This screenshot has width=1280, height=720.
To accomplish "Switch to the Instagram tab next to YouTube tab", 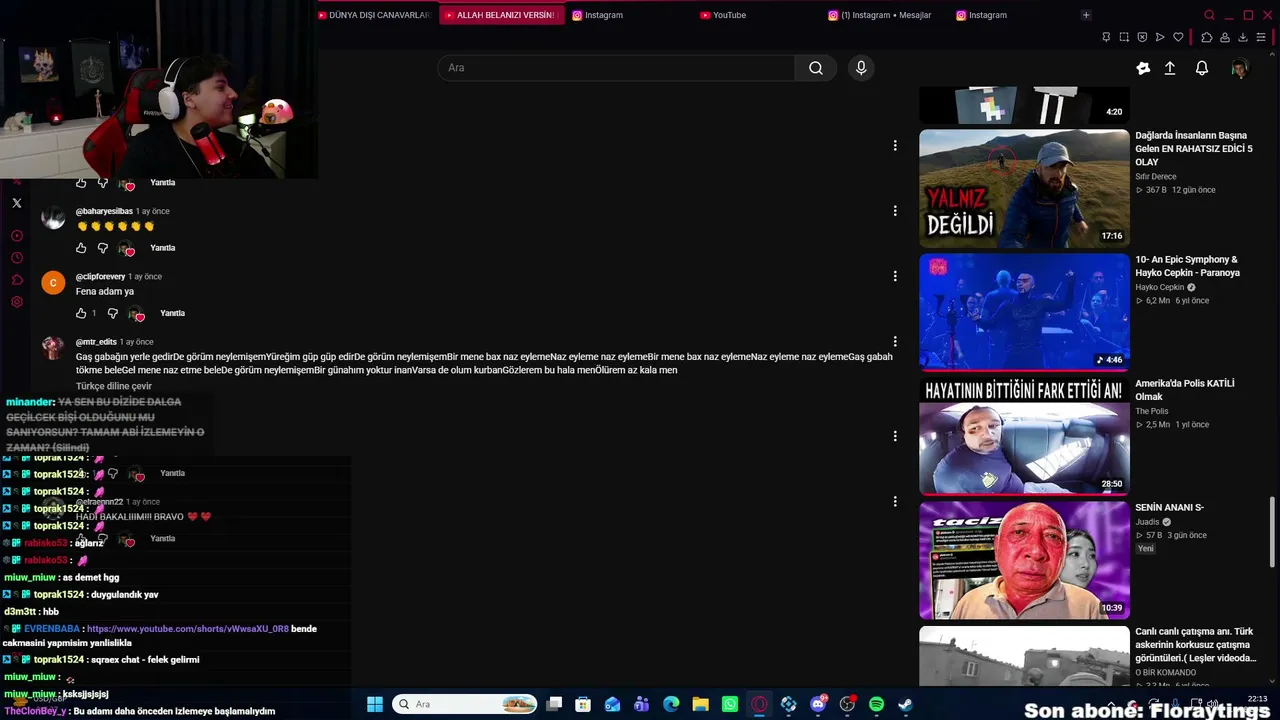I will point(630,15).
